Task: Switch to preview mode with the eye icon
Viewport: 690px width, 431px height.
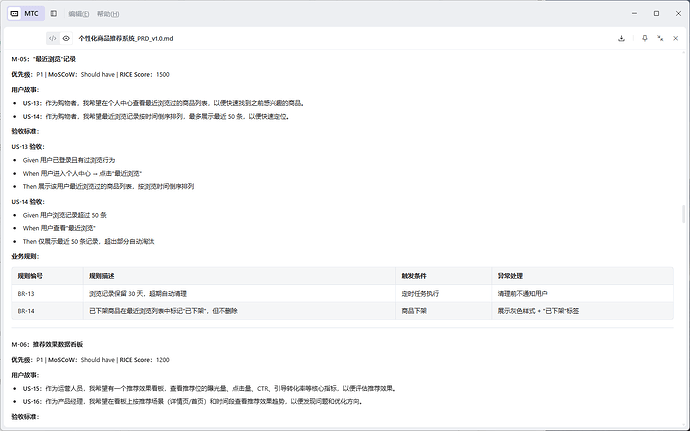Action: click(66, 38)
